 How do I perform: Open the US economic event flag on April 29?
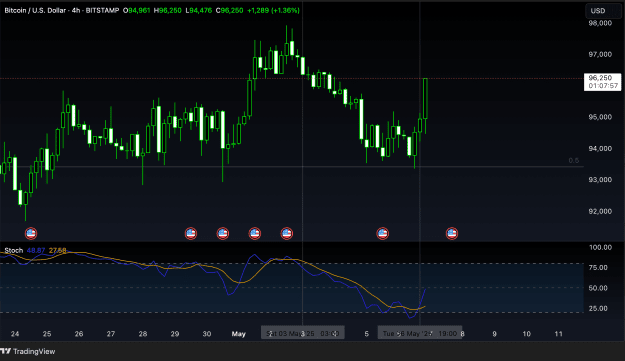[191, 233]
